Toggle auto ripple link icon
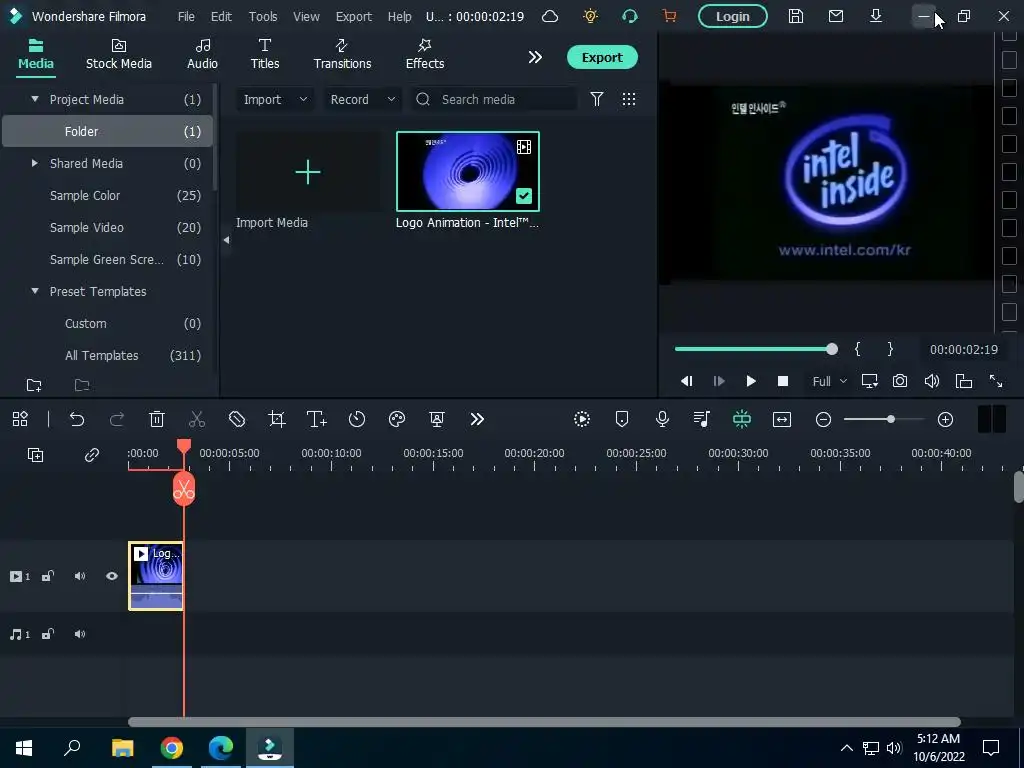The width and height of the screenshot is (1024, 768). (x=91, y=455)
